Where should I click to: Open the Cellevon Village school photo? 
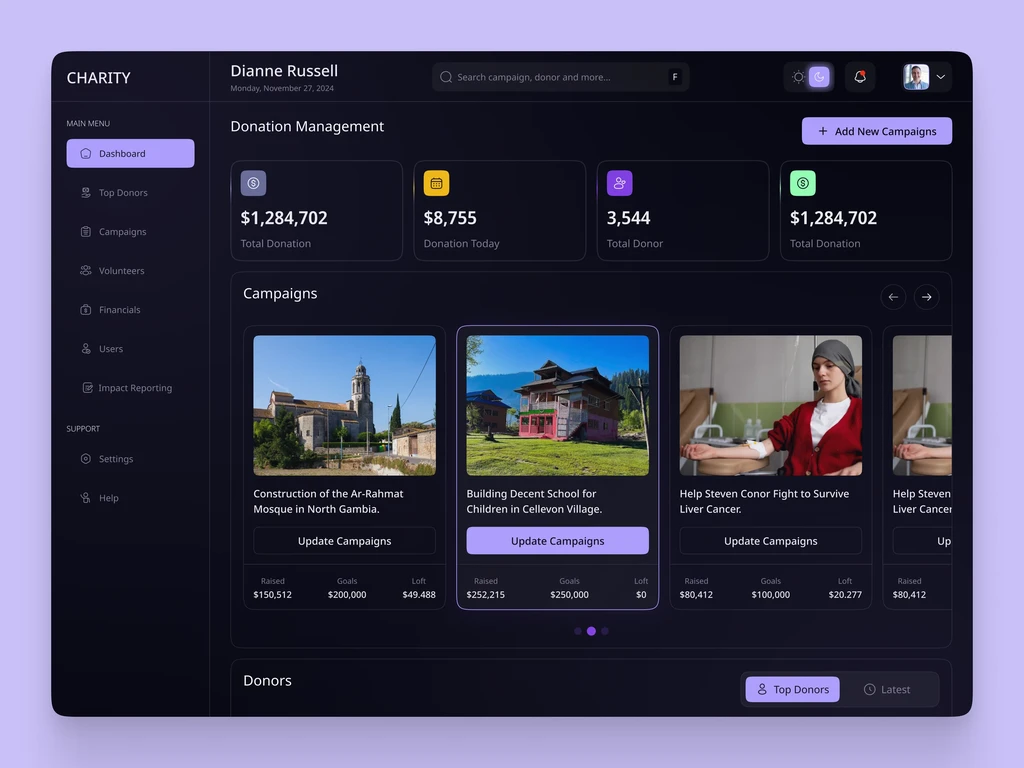click(557, 406)
